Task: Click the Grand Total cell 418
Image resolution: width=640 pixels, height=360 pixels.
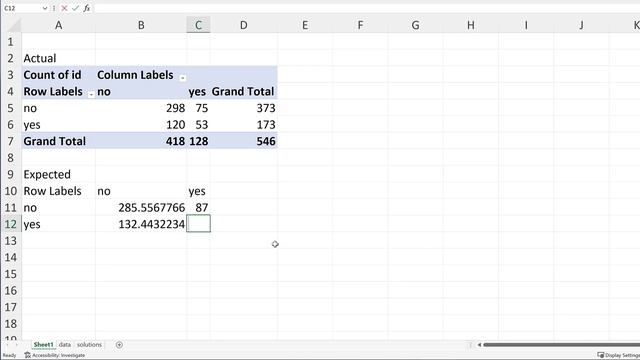Action: (x=141, y=141)
